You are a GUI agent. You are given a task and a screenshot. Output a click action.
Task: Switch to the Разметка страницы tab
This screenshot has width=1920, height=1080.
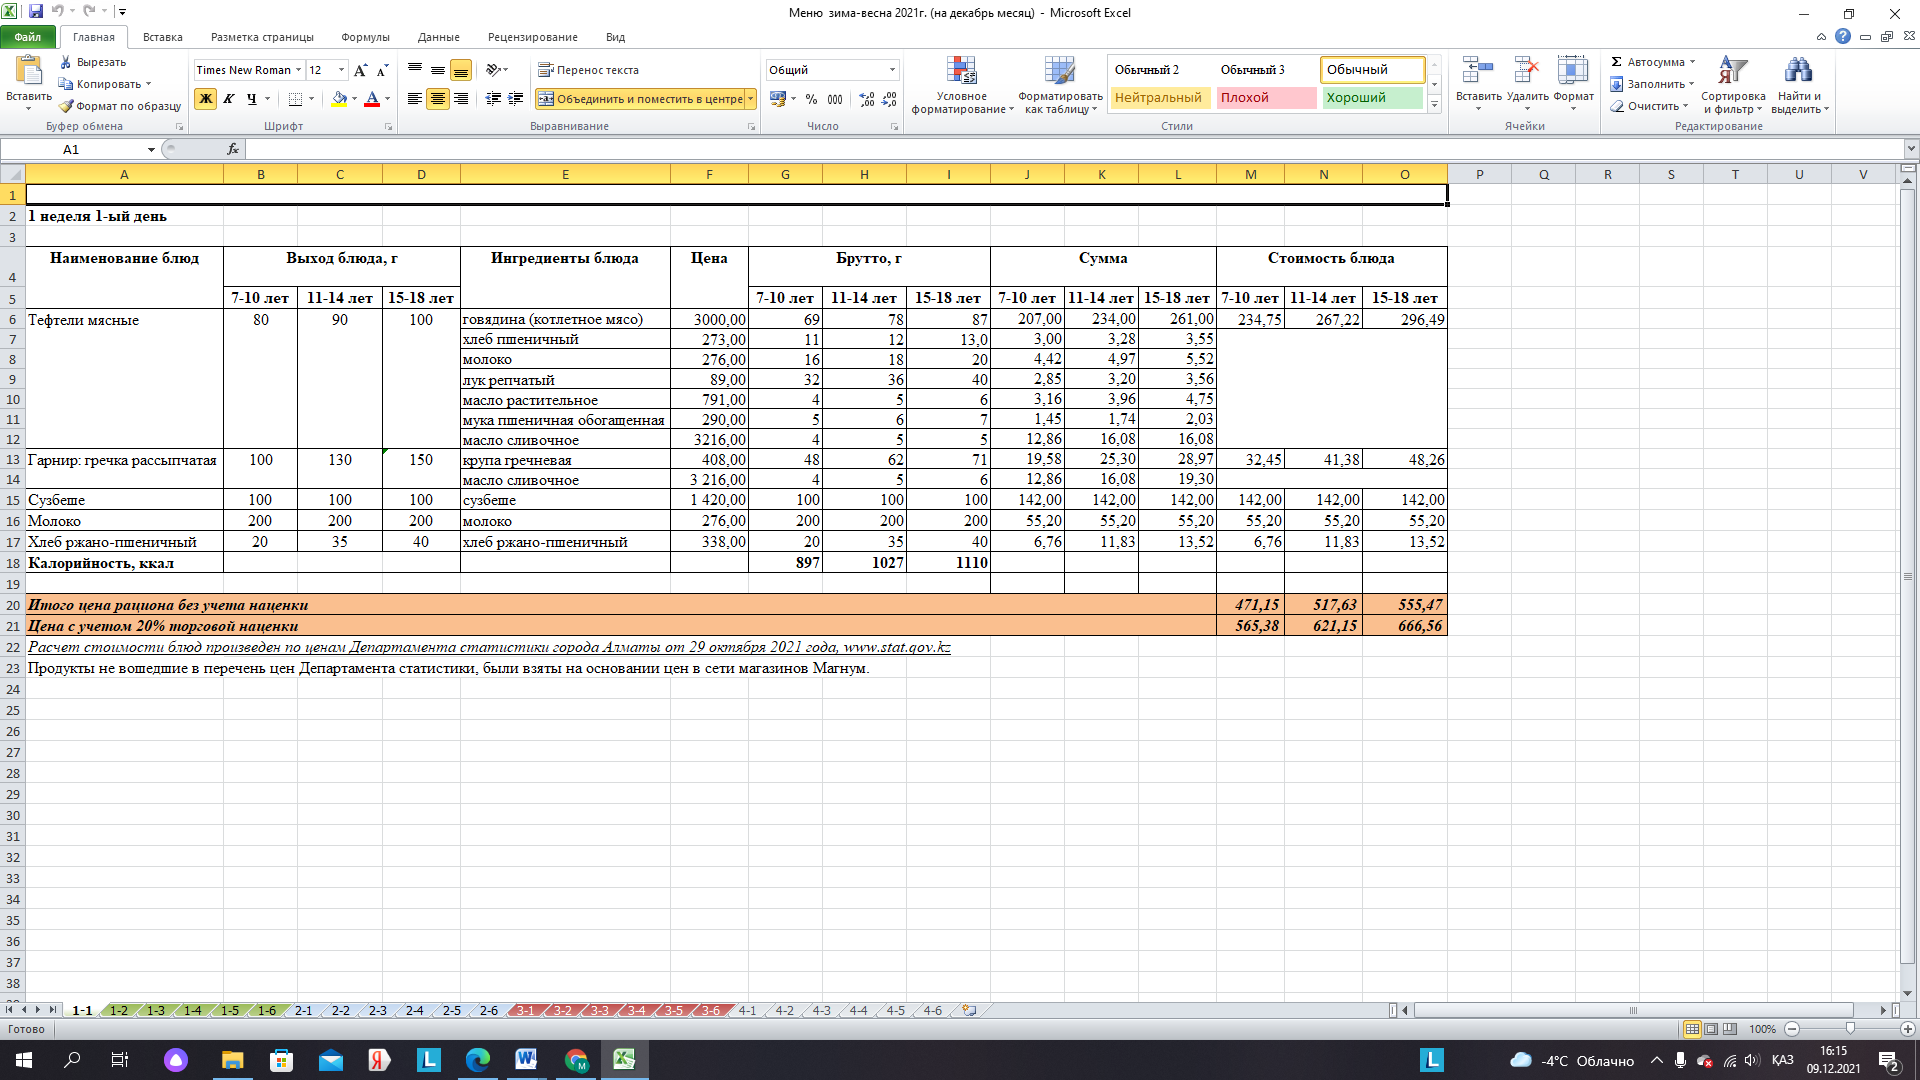coord(262,37)
